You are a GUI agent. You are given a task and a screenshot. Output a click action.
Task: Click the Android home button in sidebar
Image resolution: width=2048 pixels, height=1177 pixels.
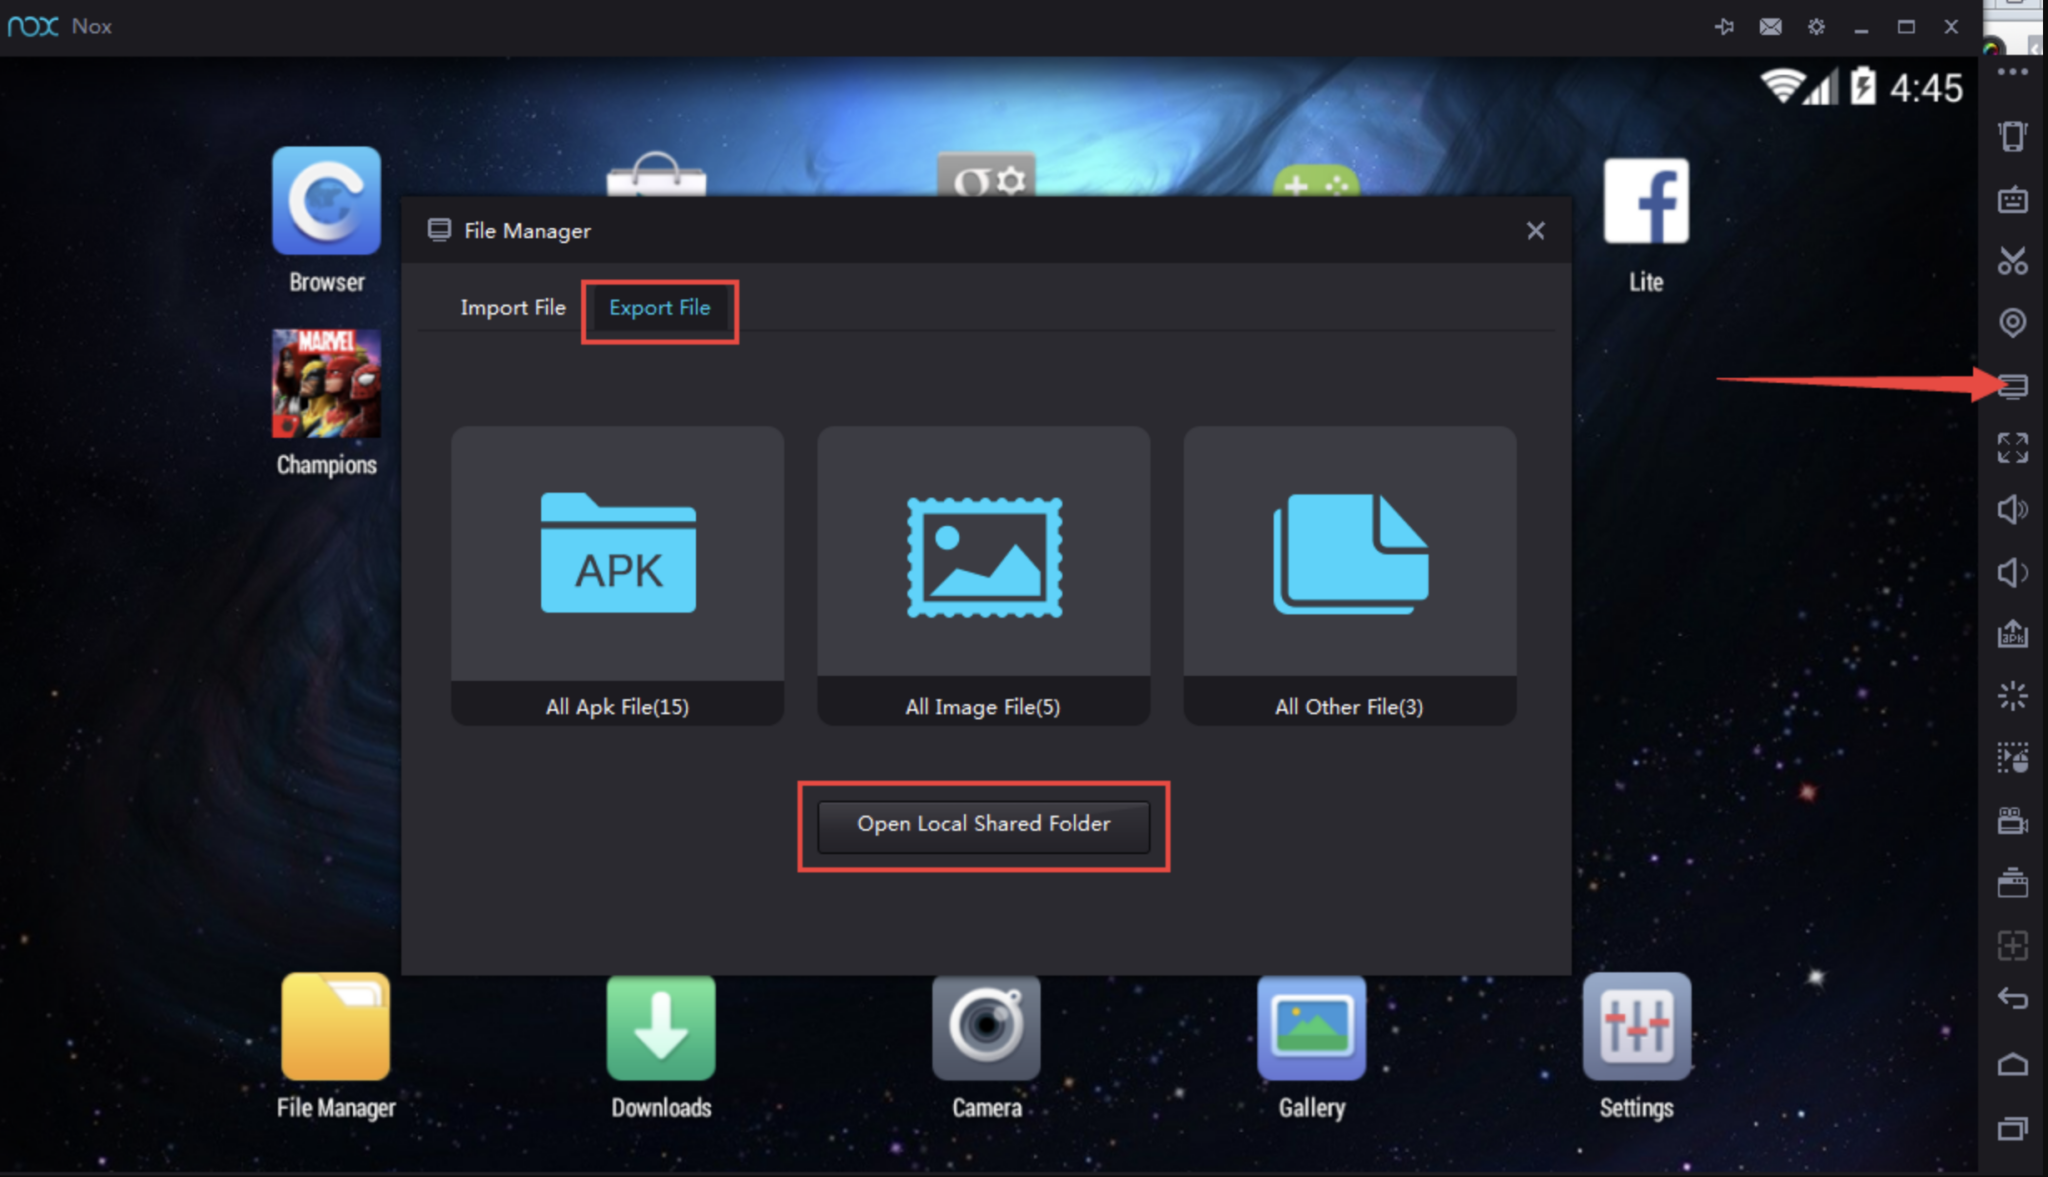2012,1064
